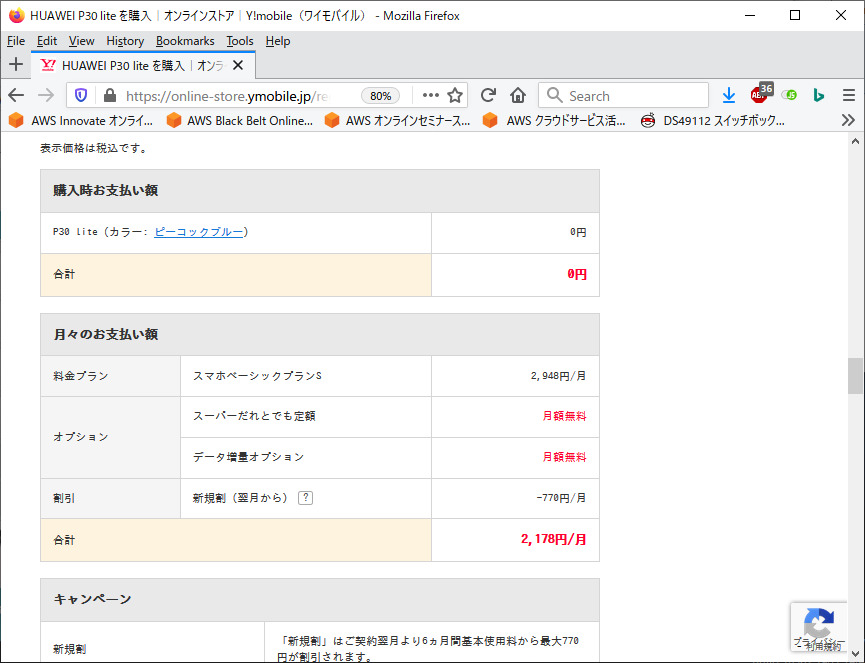Click the 新規割 question mark help button
The height and width of the screenshot is (663, 865).
305,498
